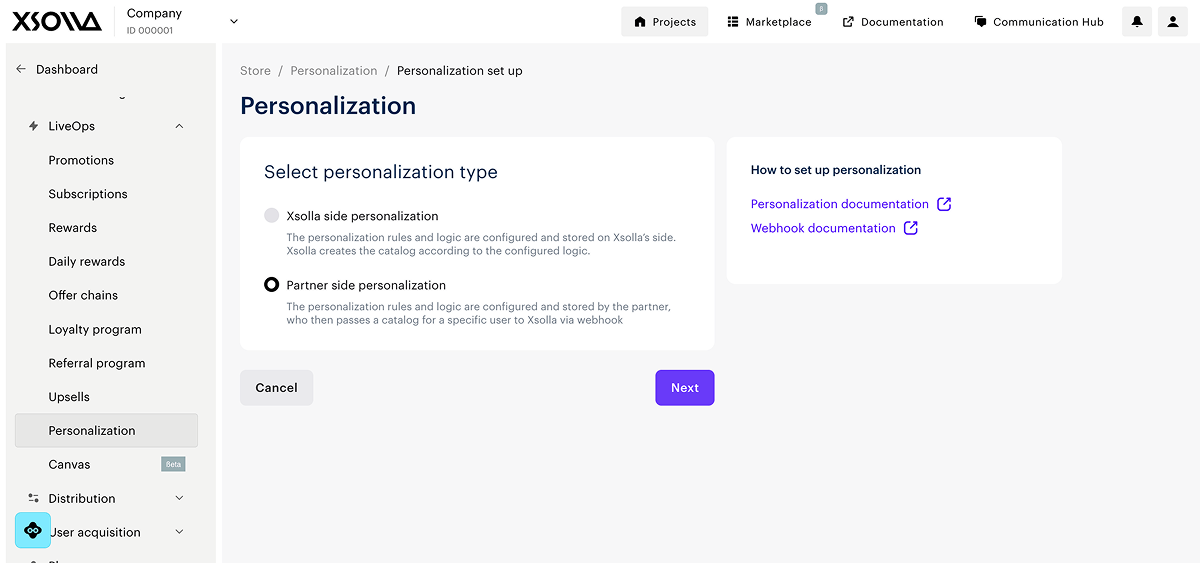Expand the User acquisition section chevron
Viewport: 1200px width, 563px height.
(179, 532)
